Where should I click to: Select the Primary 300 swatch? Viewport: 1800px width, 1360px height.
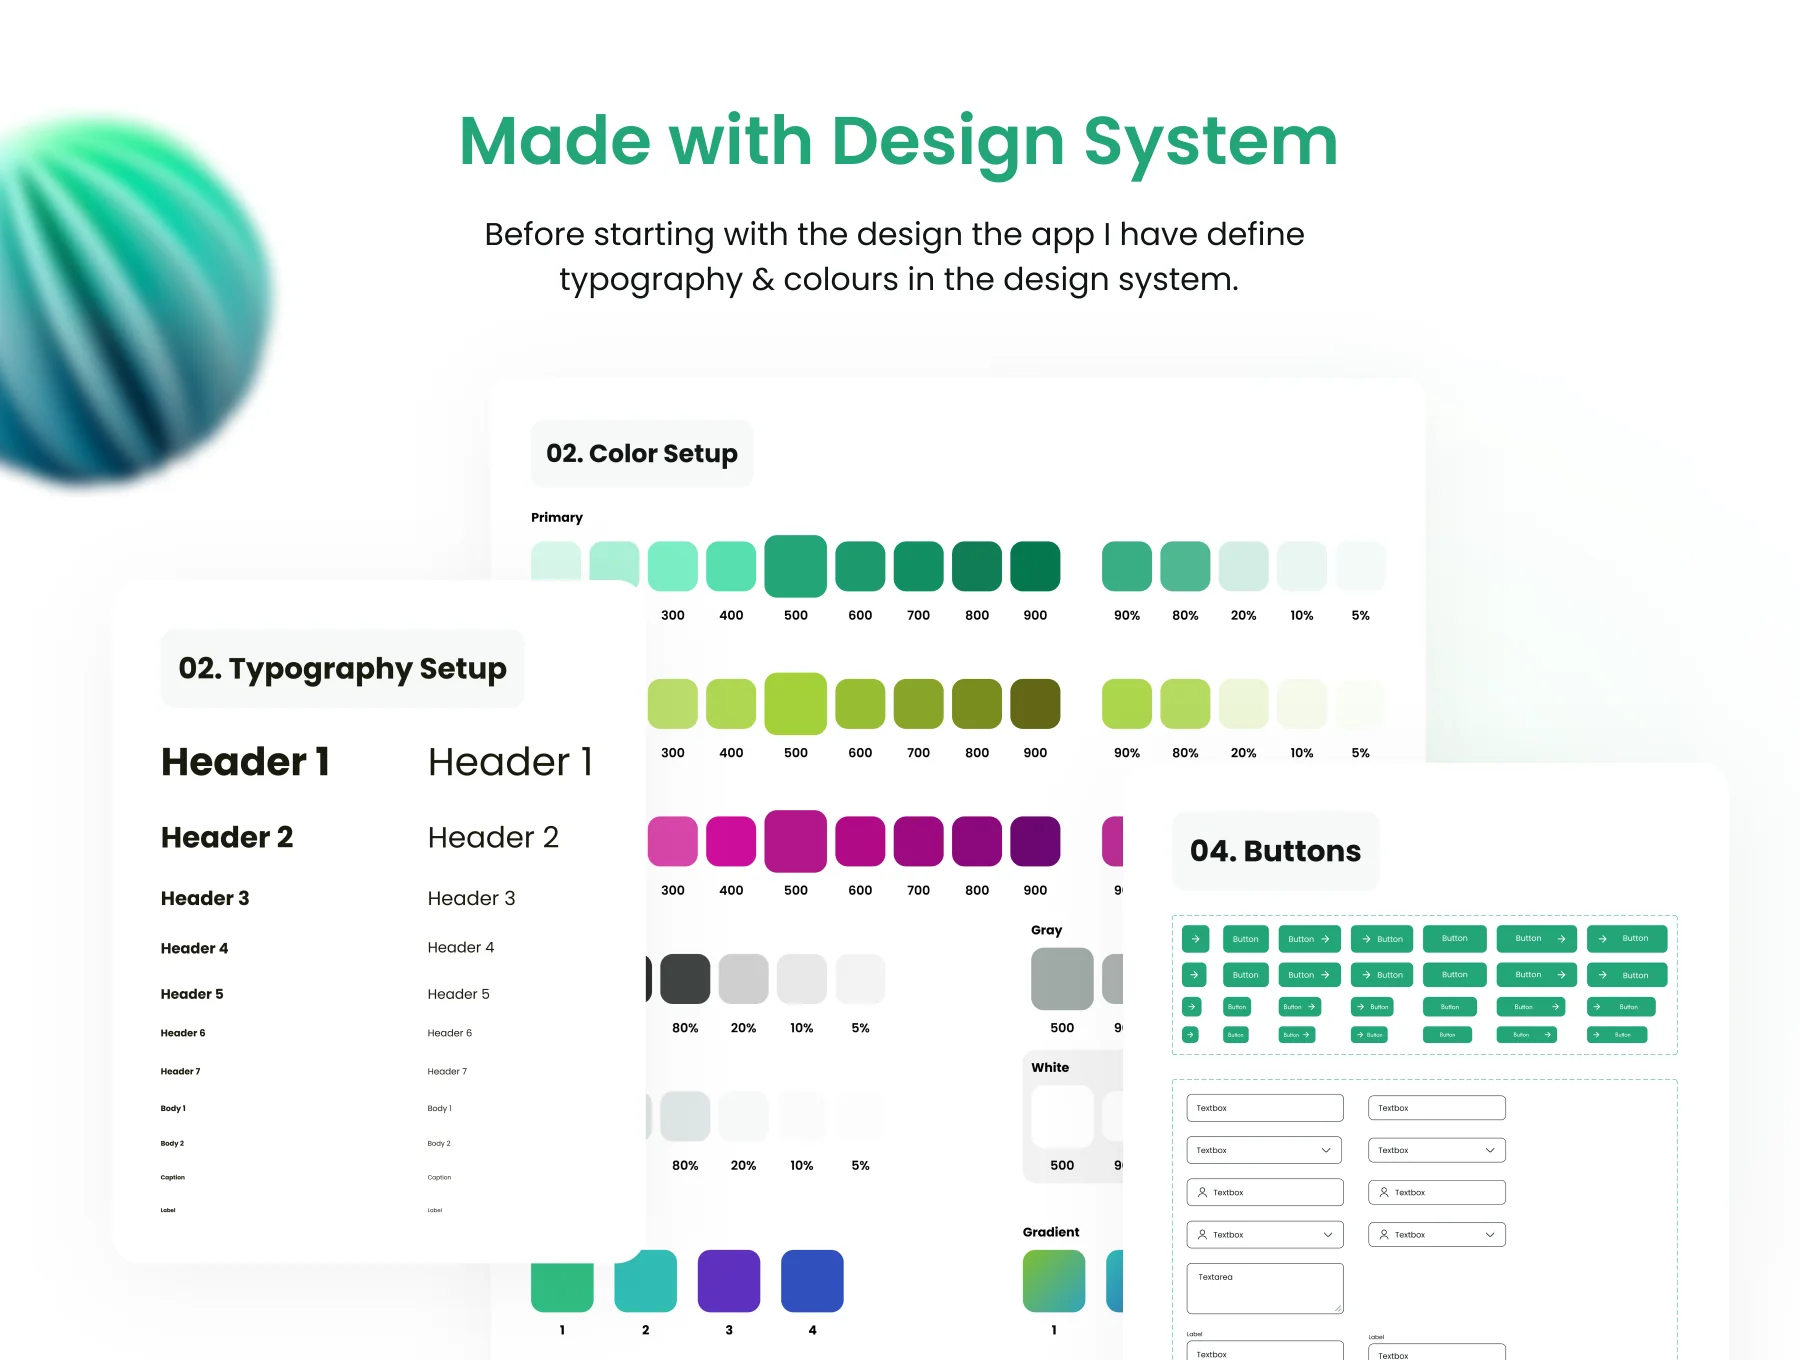[673, 566]
